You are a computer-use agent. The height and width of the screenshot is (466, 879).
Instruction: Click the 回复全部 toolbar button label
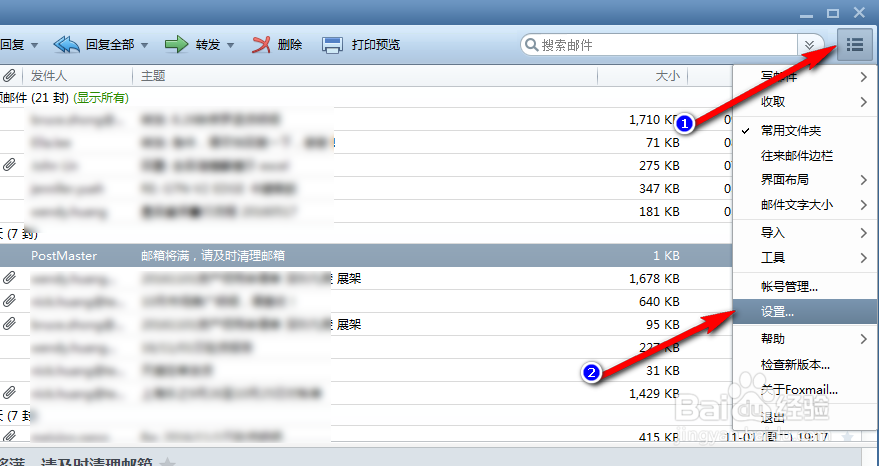[x=110, y=45]
